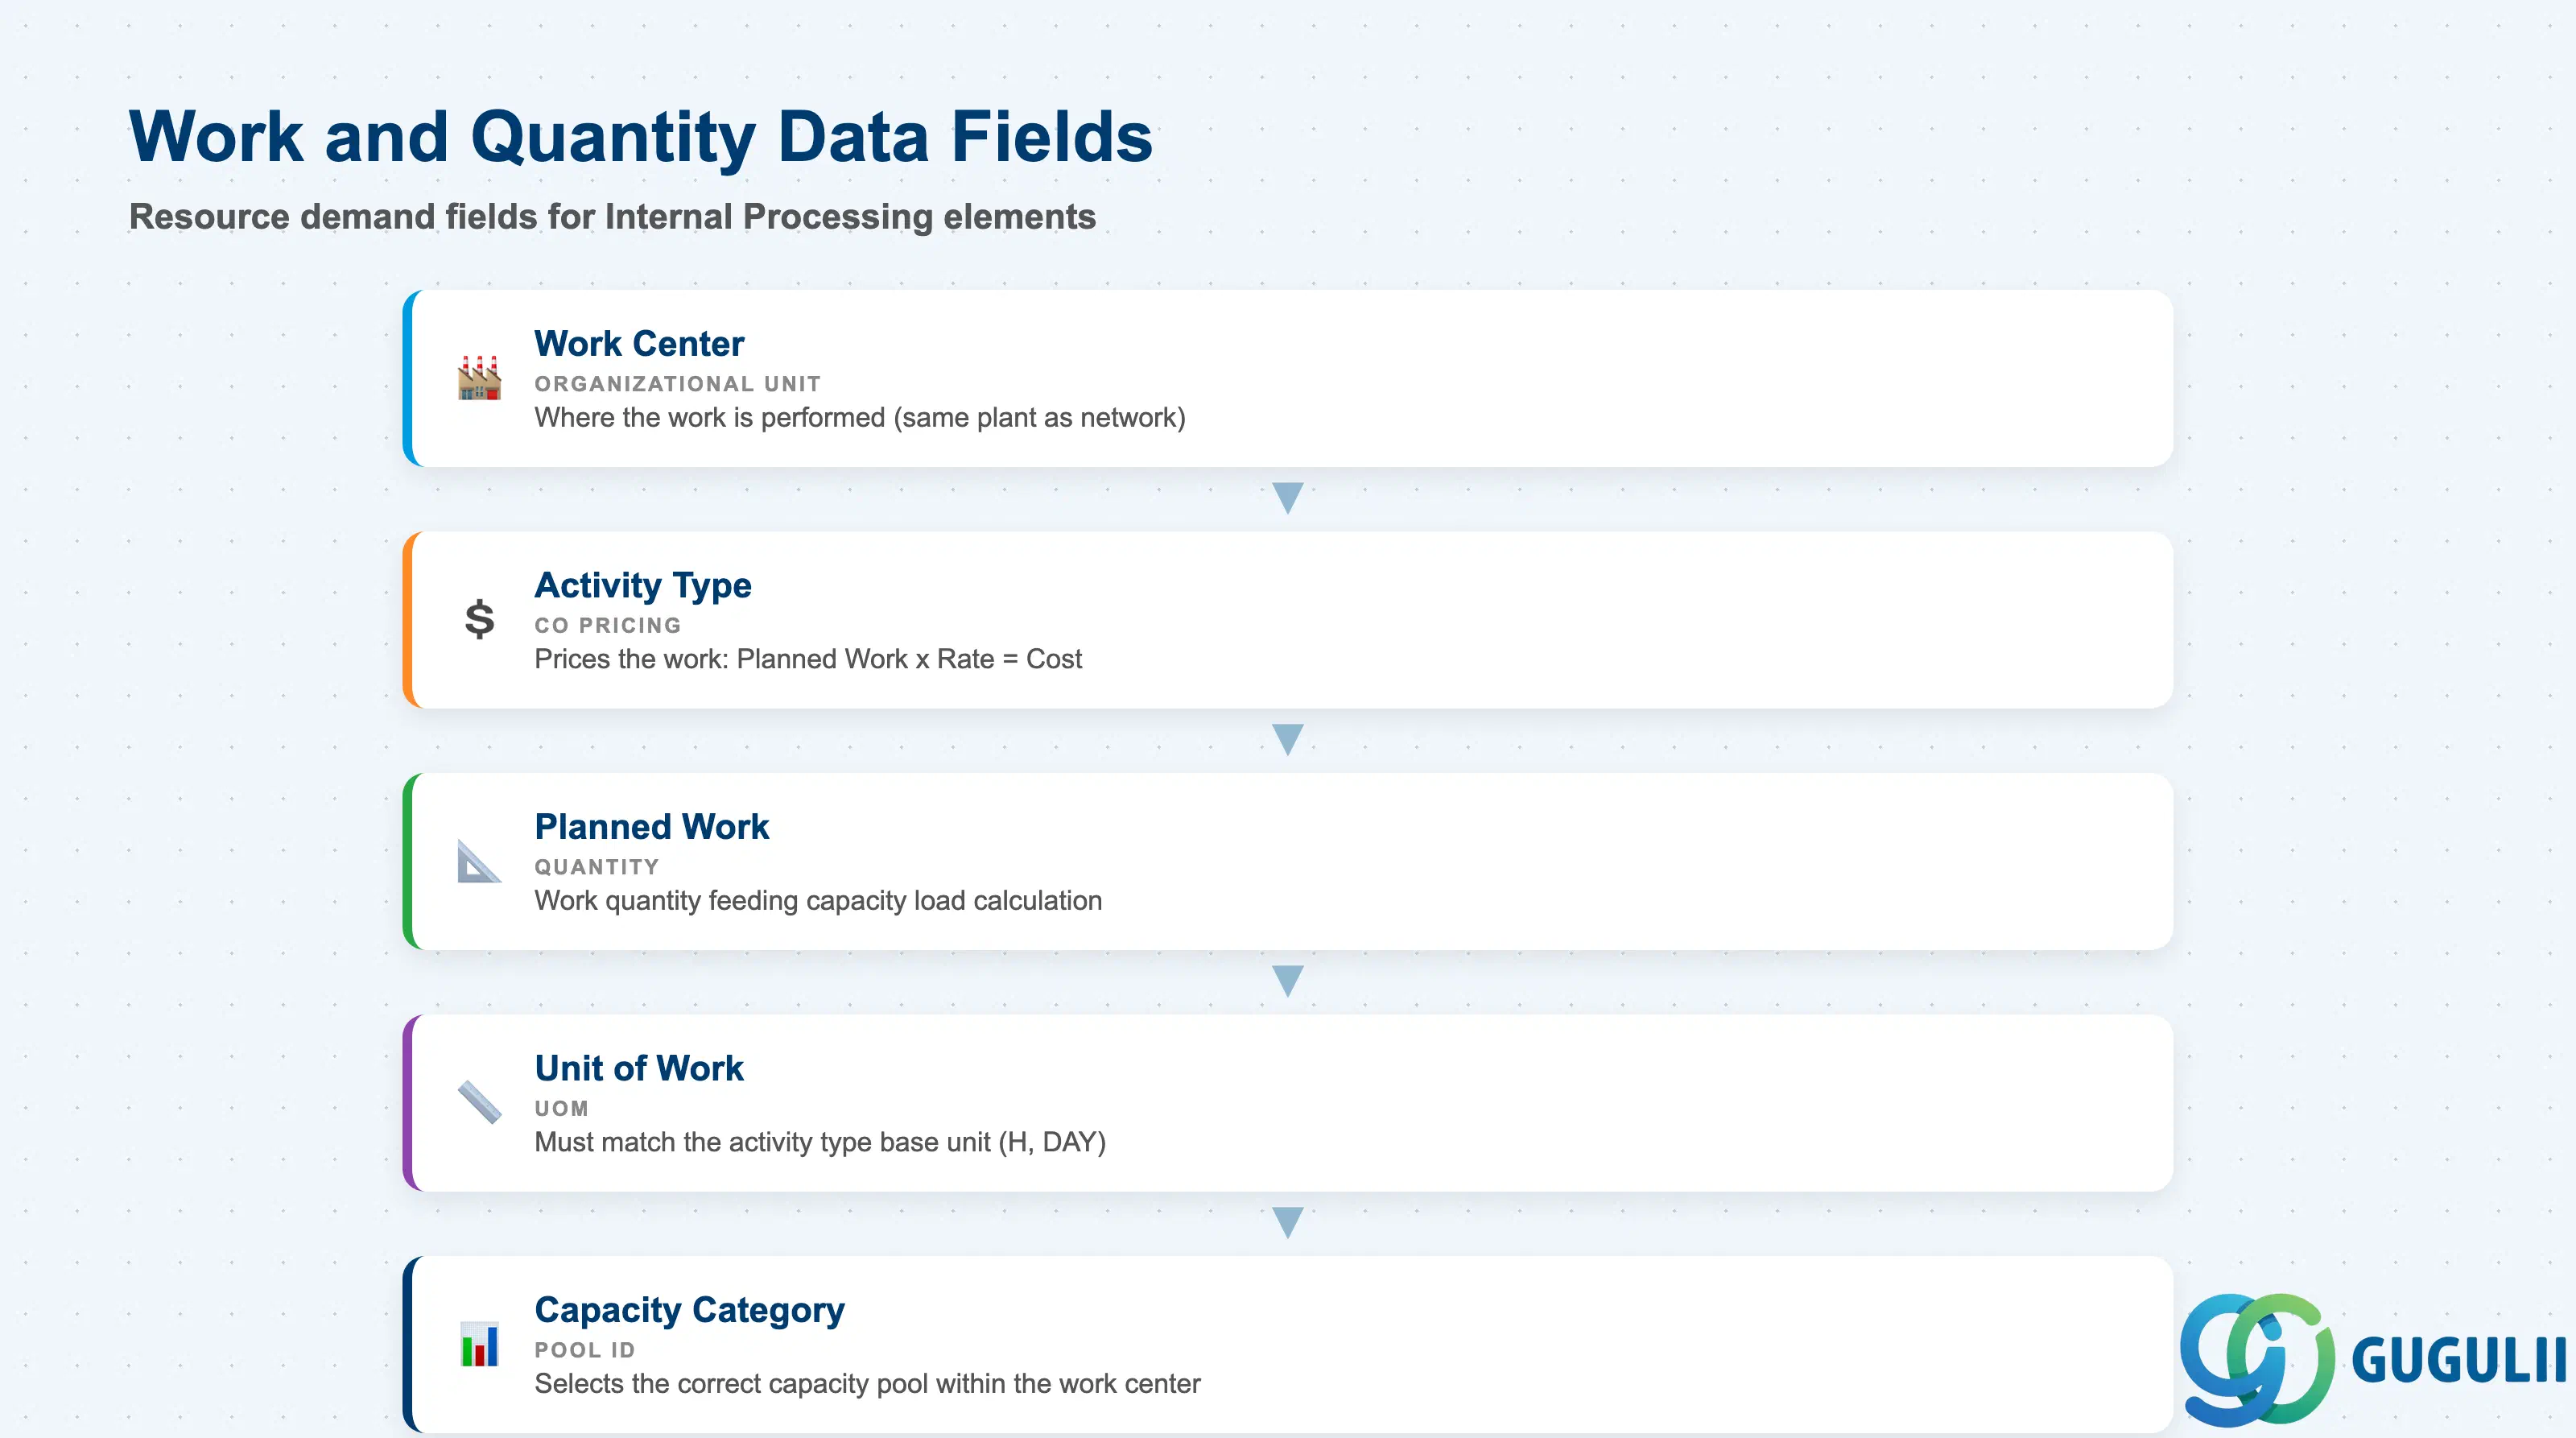Click the bar chart icon beside Capacity Category

pos(479,1344)
